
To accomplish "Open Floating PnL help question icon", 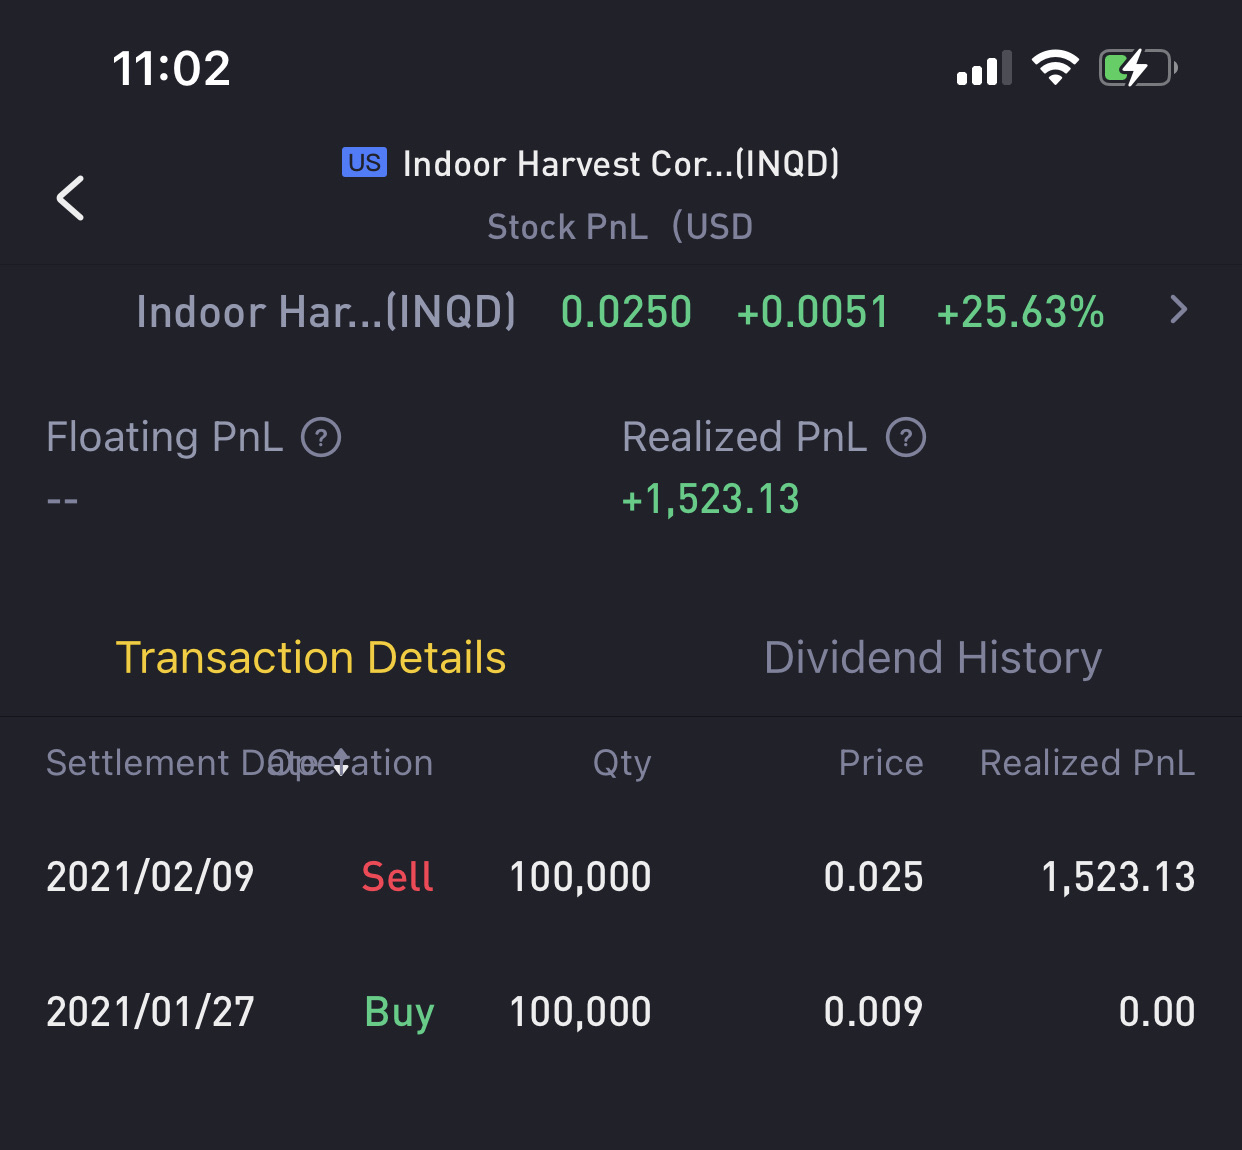I will [x=321, y=438].
